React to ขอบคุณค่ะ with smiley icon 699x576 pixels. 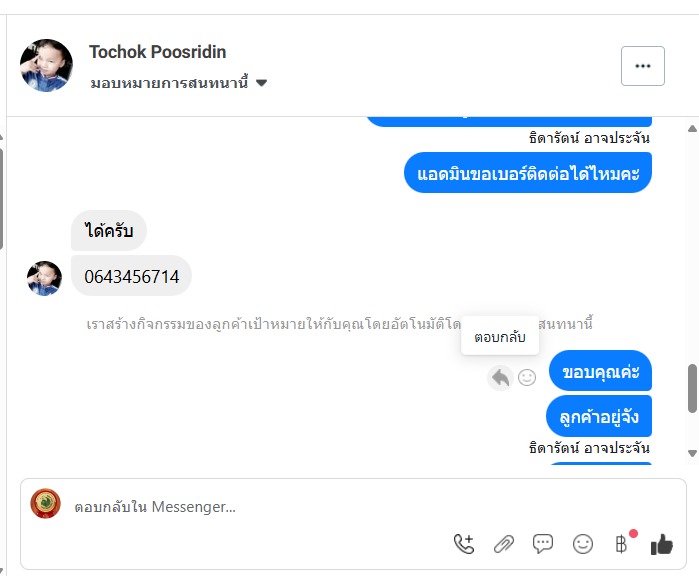click(x=527, y=377)
